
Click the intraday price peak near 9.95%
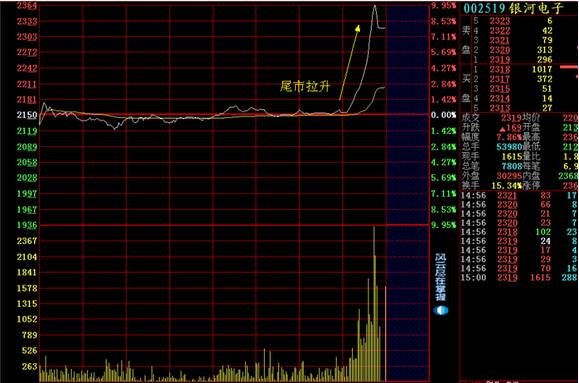point(374,6)
